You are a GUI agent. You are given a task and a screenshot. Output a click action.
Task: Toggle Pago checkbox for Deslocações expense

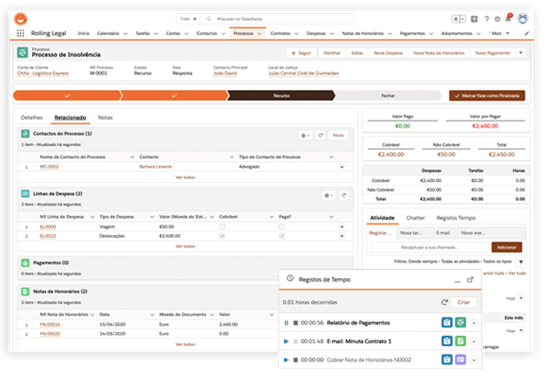coord(282,236)
